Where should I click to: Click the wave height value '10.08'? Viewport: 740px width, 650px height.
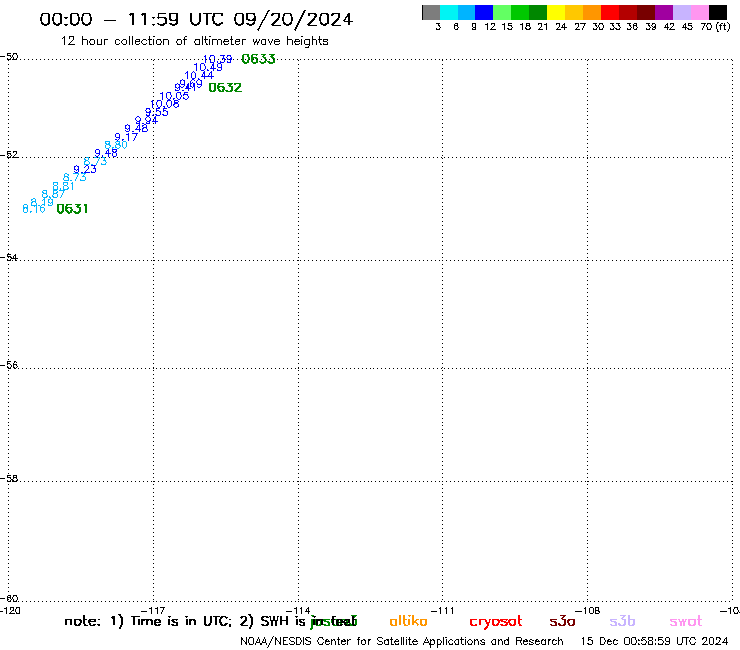tap(165, 104)
